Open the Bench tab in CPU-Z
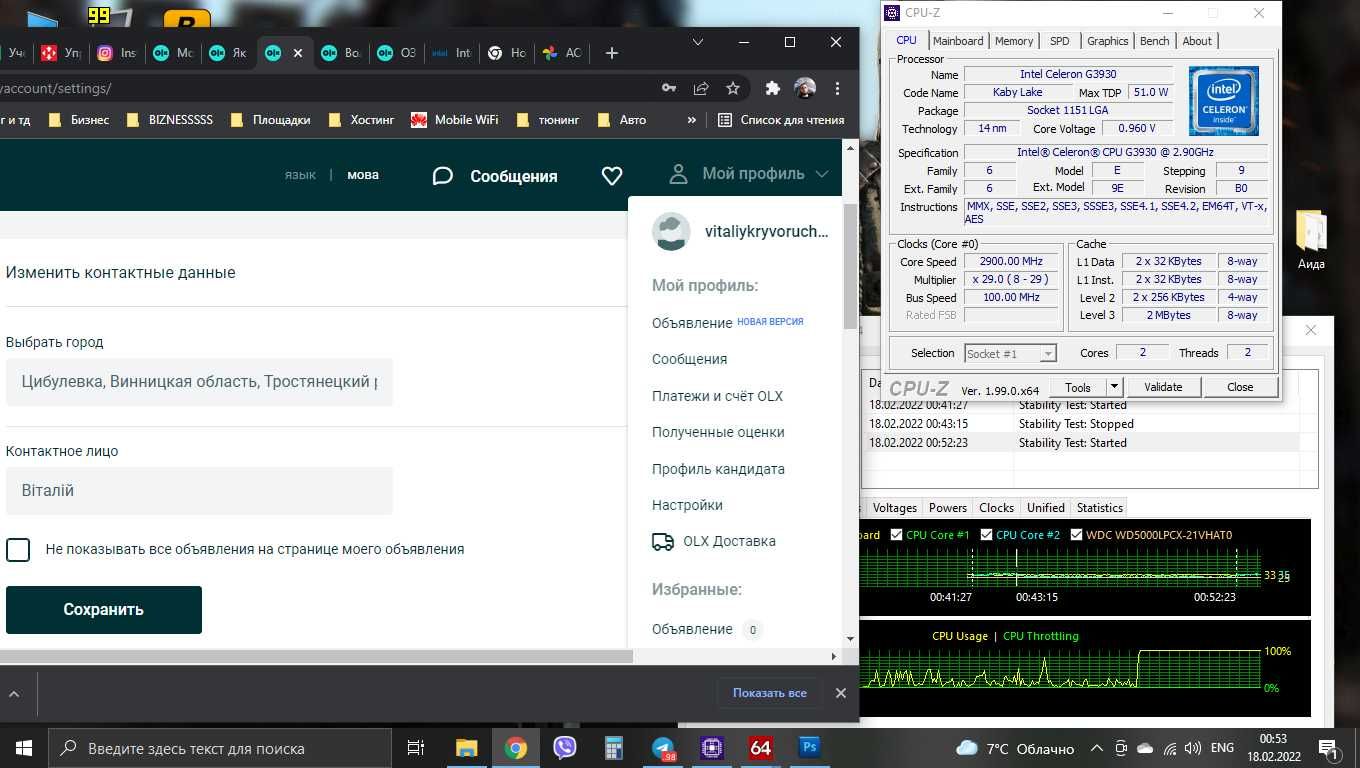 pos(1154,41)
